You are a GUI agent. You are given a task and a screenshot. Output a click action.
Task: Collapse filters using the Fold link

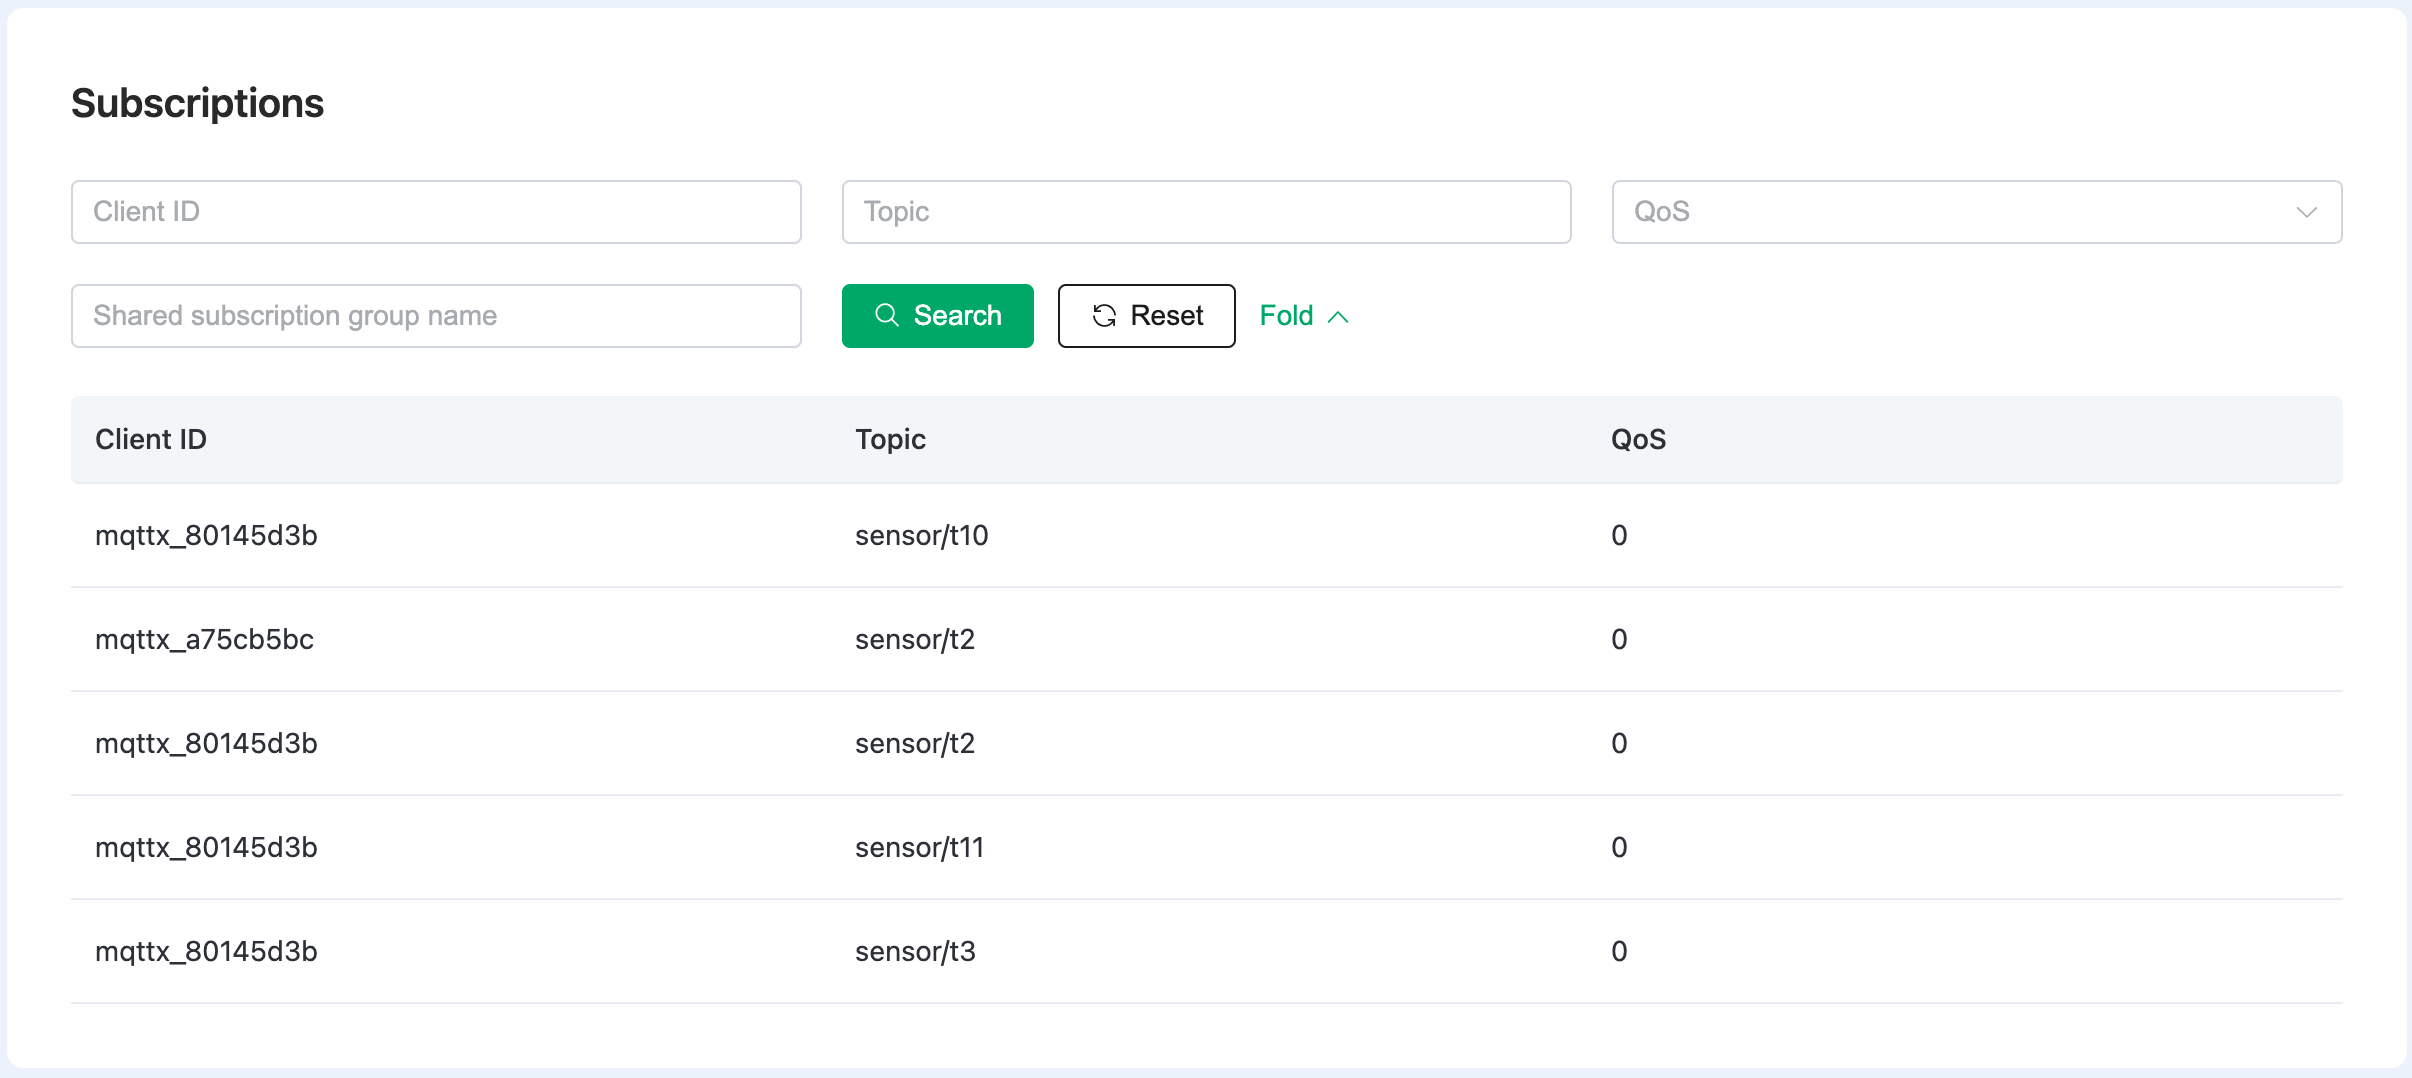(1286, 316)
